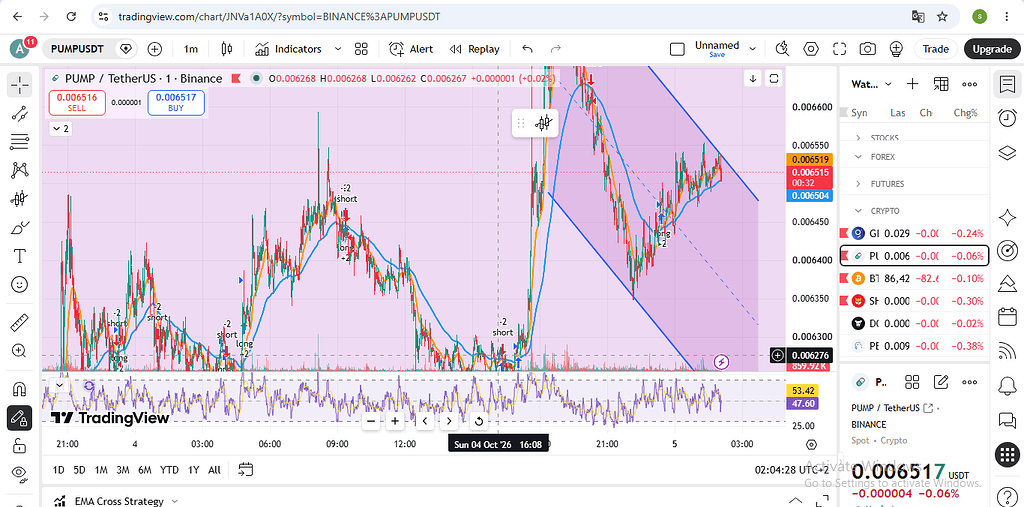
Task: Select the chart layout setup square
Action: (x=677, y=49)
